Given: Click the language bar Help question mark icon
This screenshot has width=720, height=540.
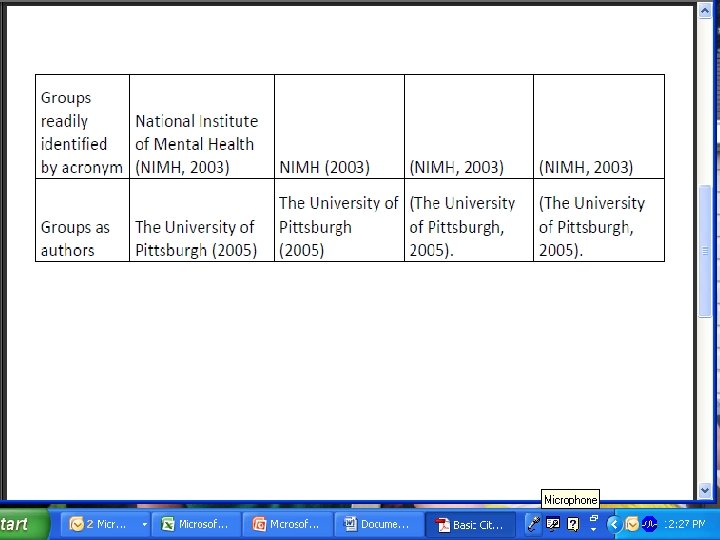Looking at the screenshot, I should tap(573, 523).
